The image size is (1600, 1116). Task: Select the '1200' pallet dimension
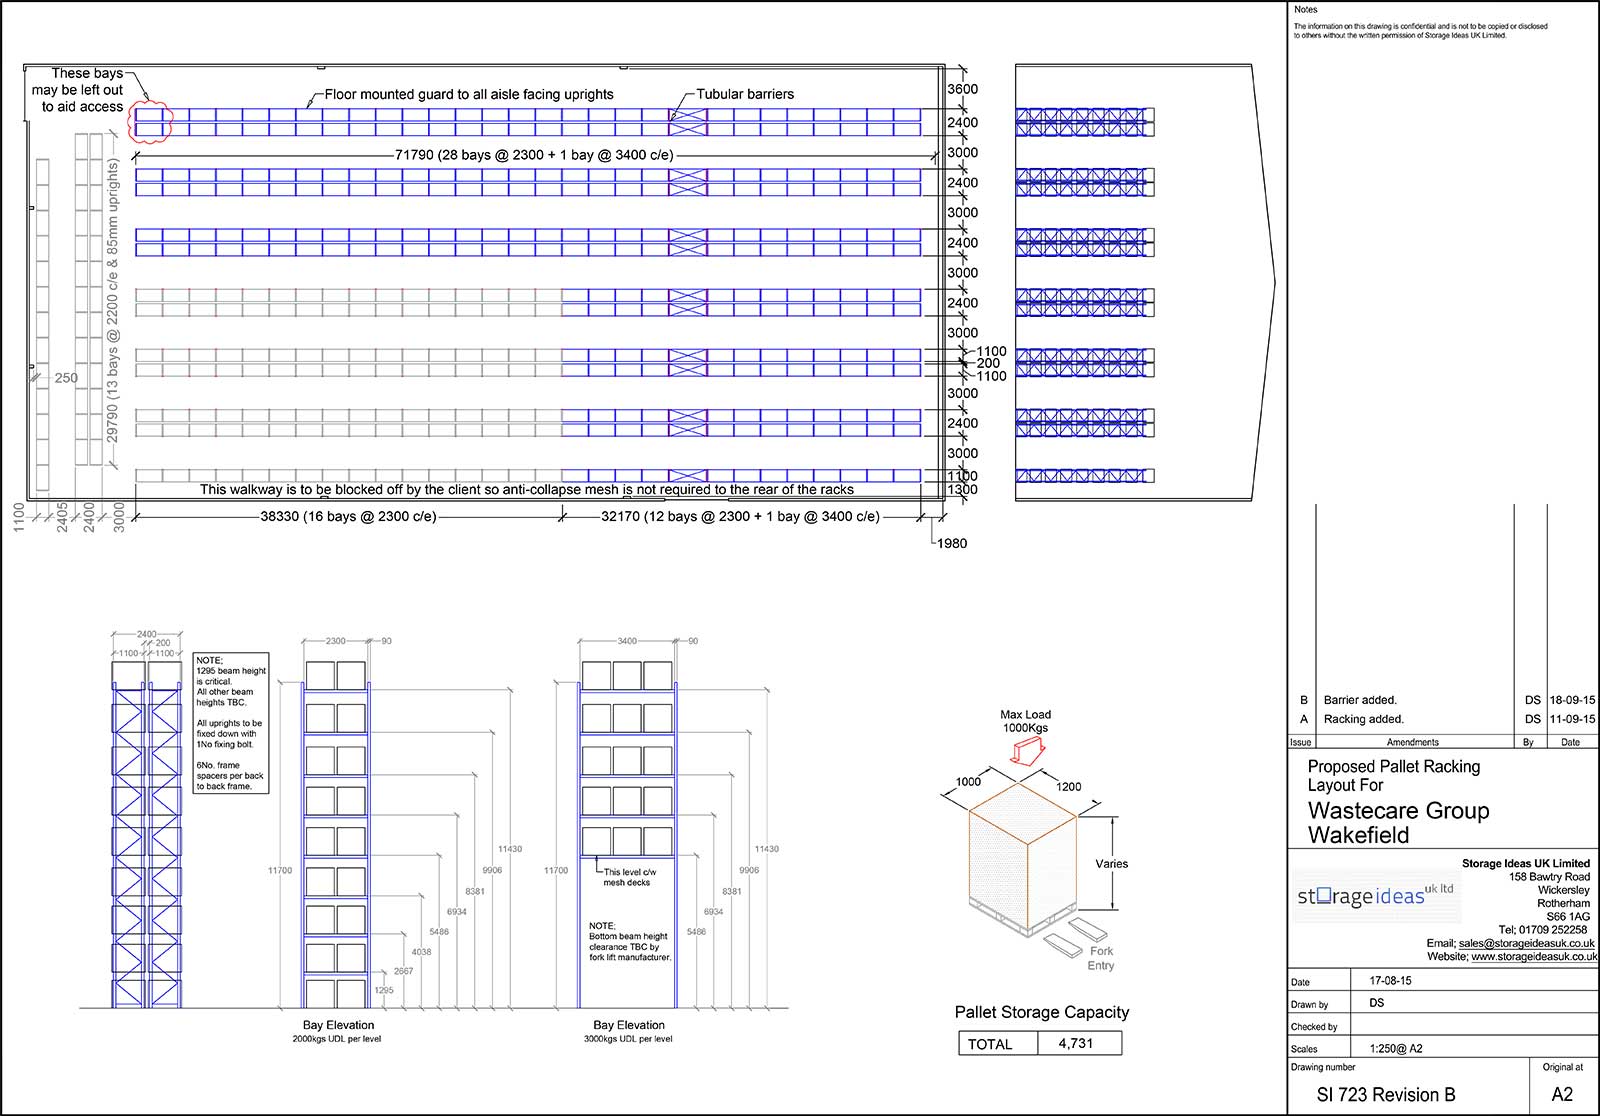(x=1068, y=787)
